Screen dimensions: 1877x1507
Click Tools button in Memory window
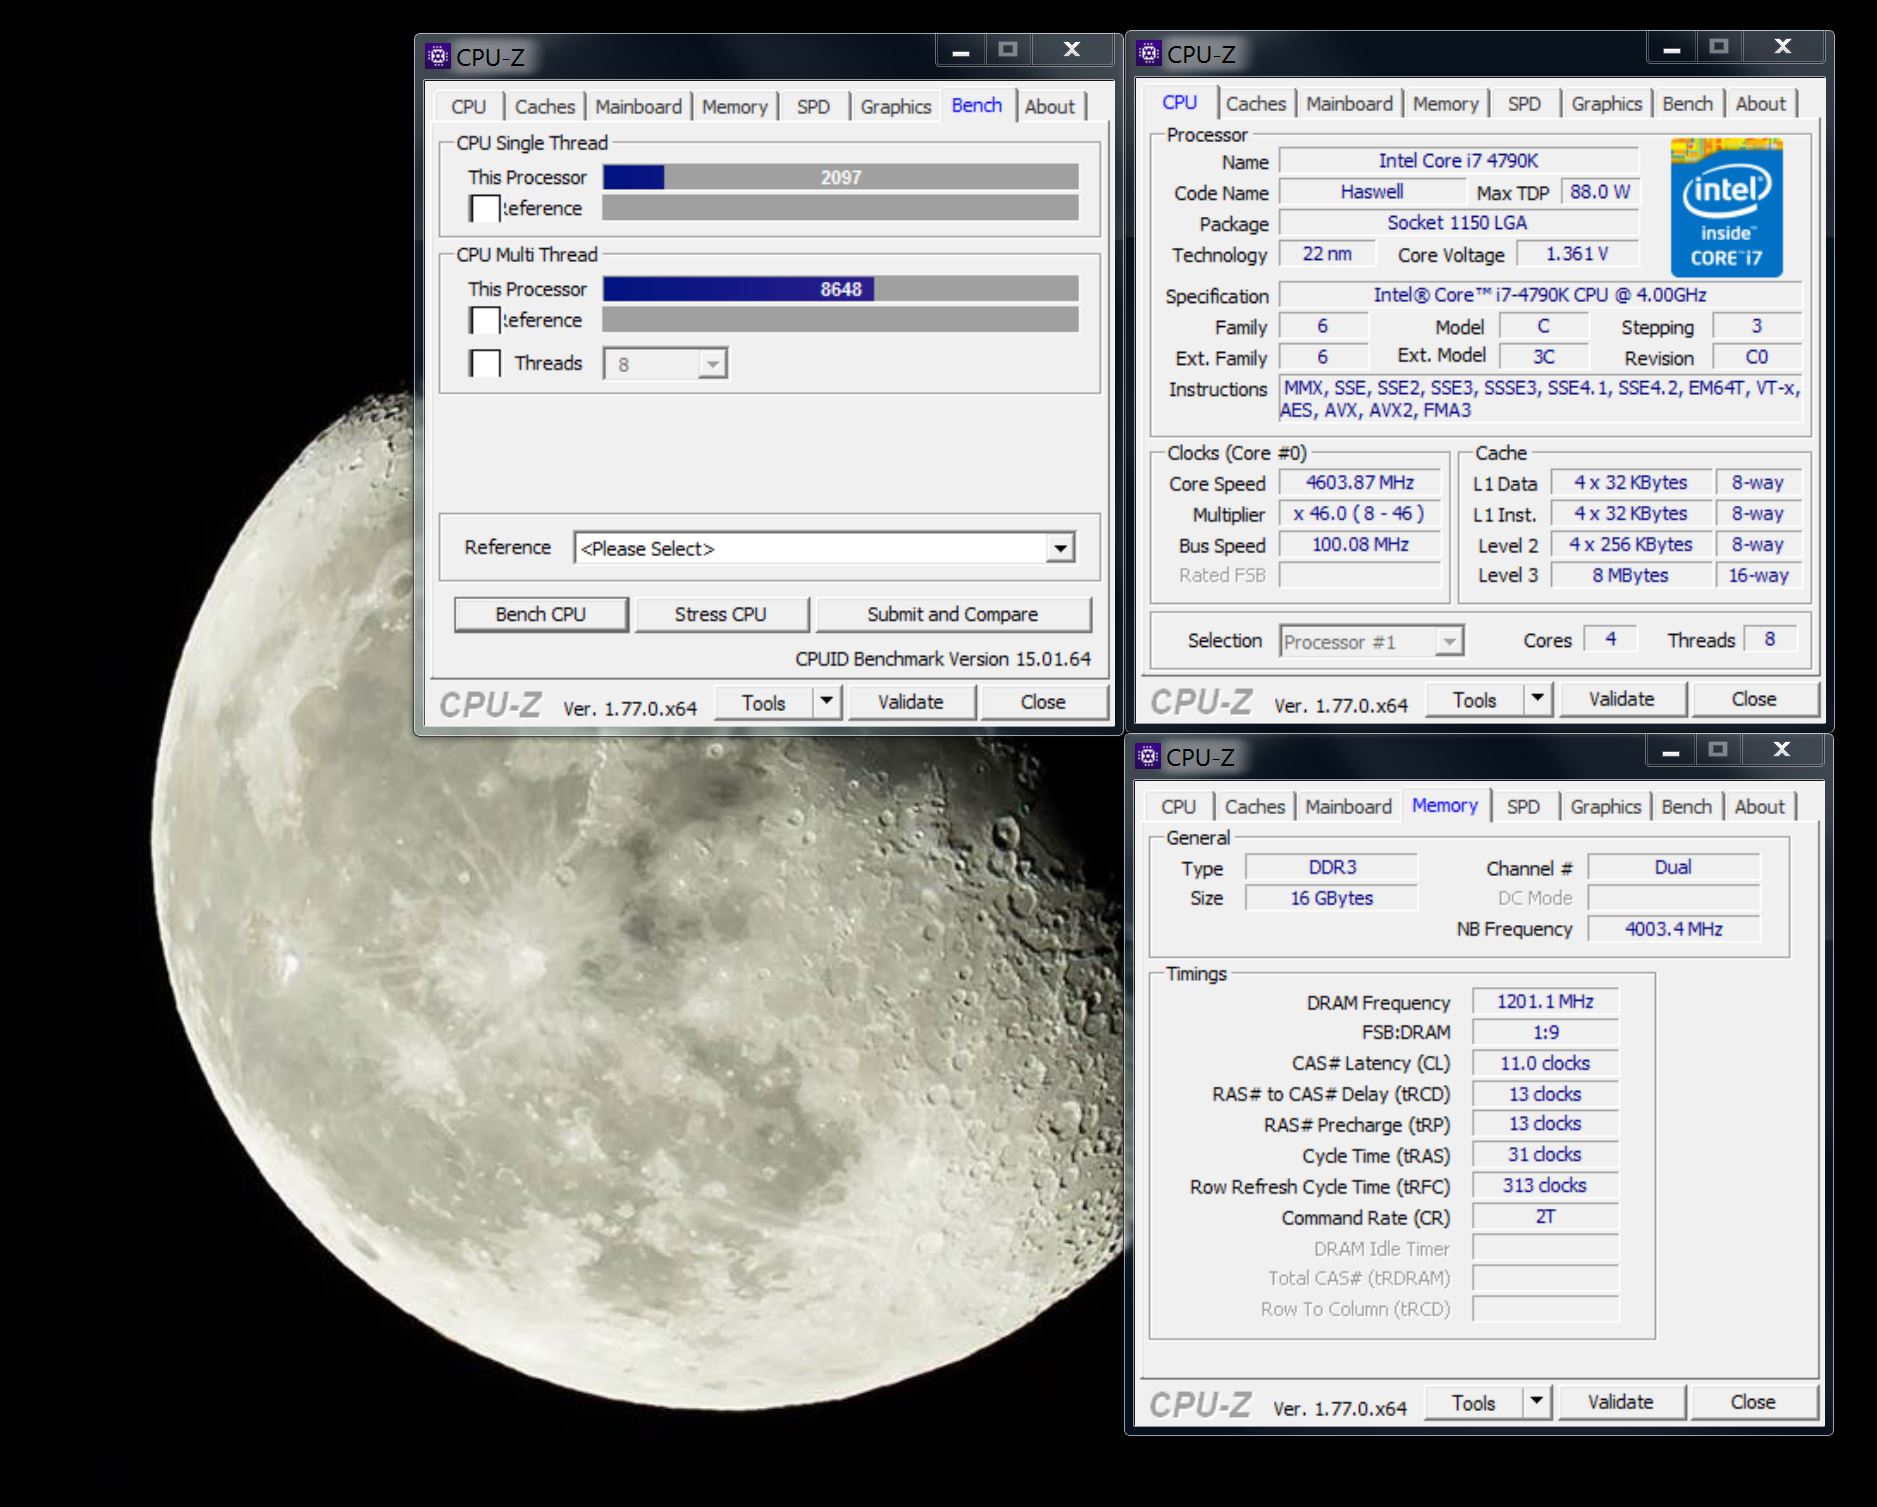point(1474,1402)
